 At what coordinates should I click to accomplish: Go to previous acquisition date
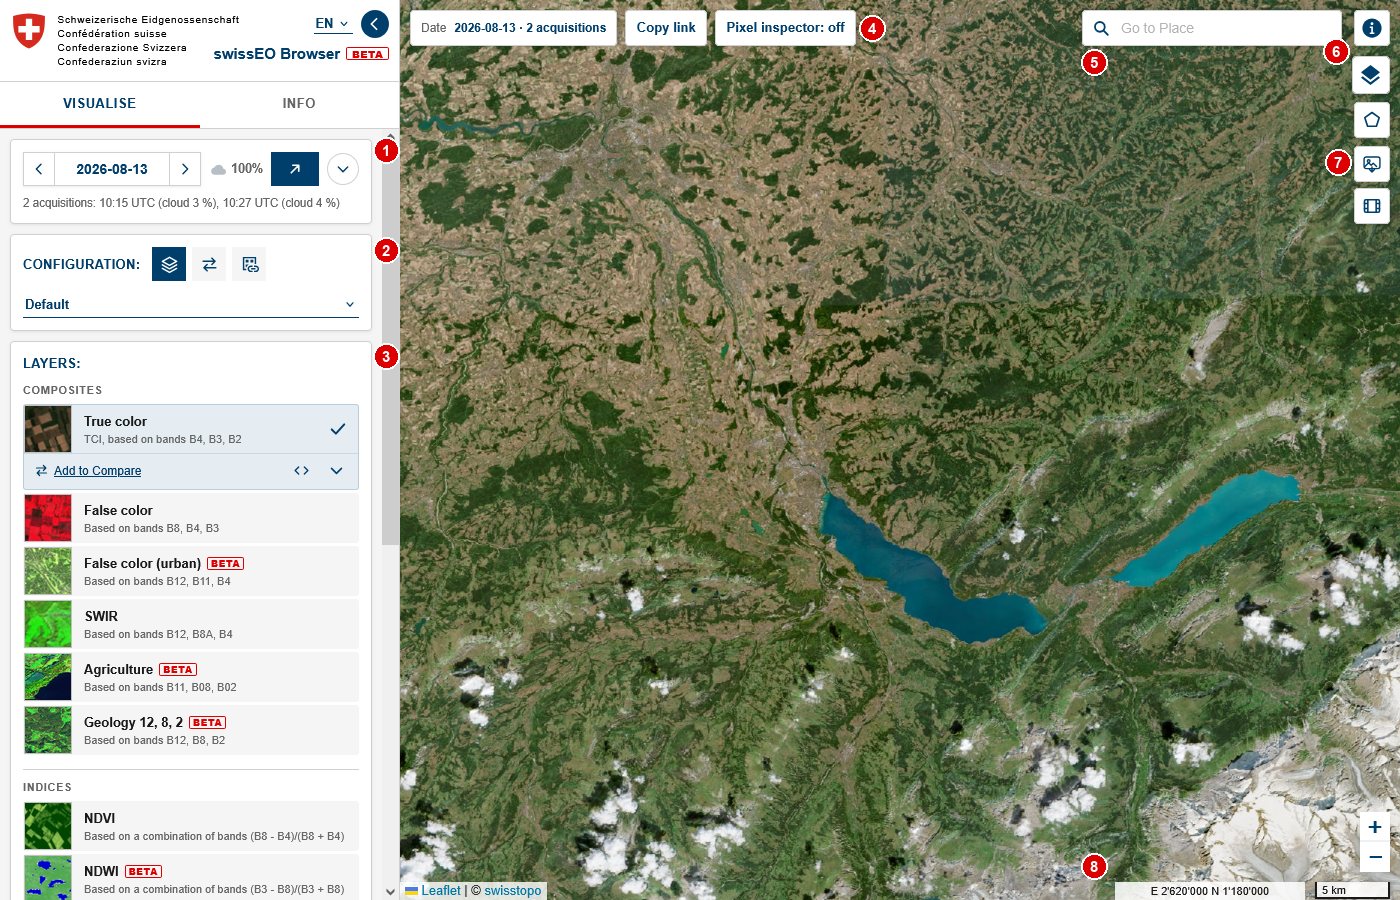tap(39, 169)
